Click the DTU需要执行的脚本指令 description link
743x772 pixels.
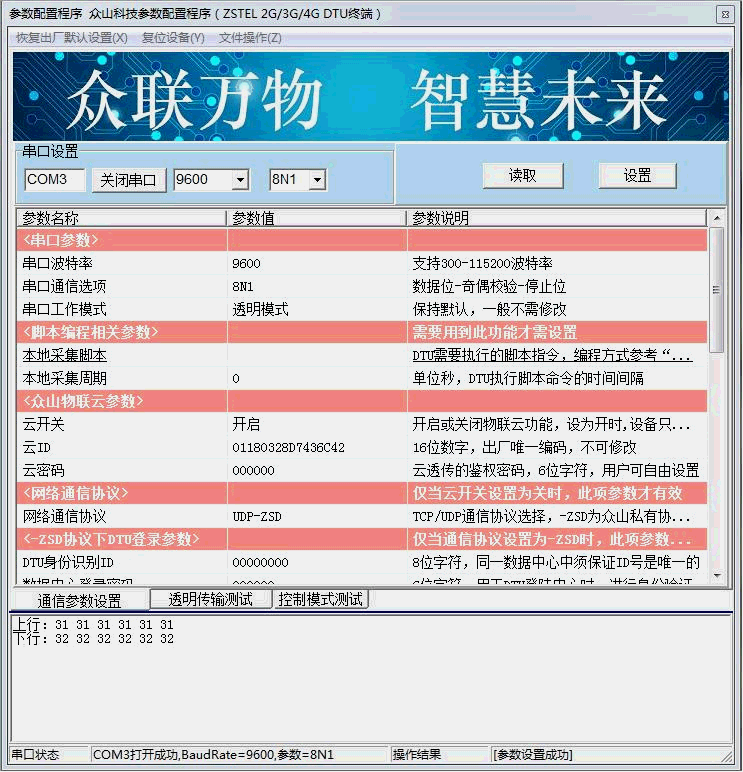tap(552, 355)
